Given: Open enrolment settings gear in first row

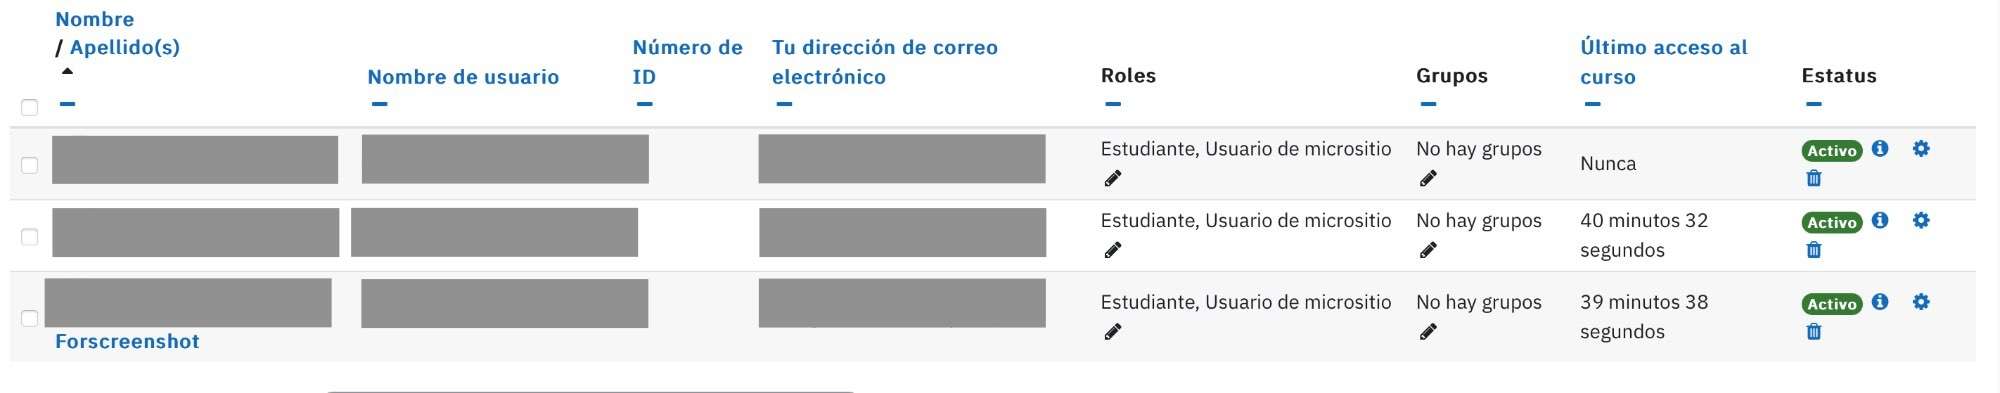Looking at the screenshot, I should tap(1921, 149).
